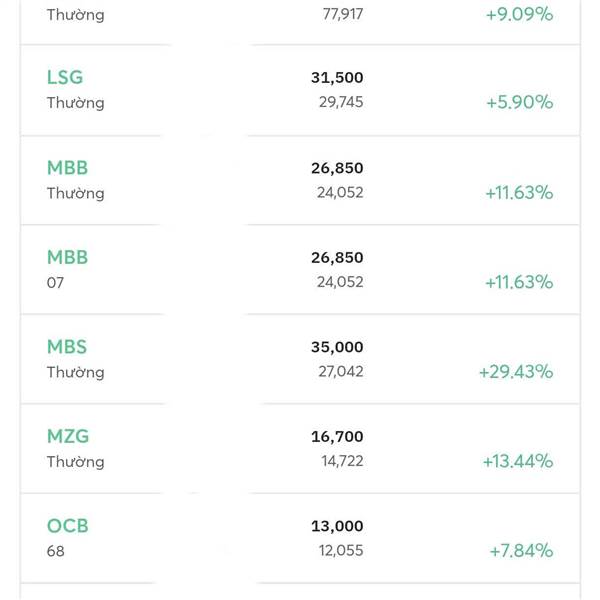
Task: Open the LSG stock ticker
Action: (65, 77)
